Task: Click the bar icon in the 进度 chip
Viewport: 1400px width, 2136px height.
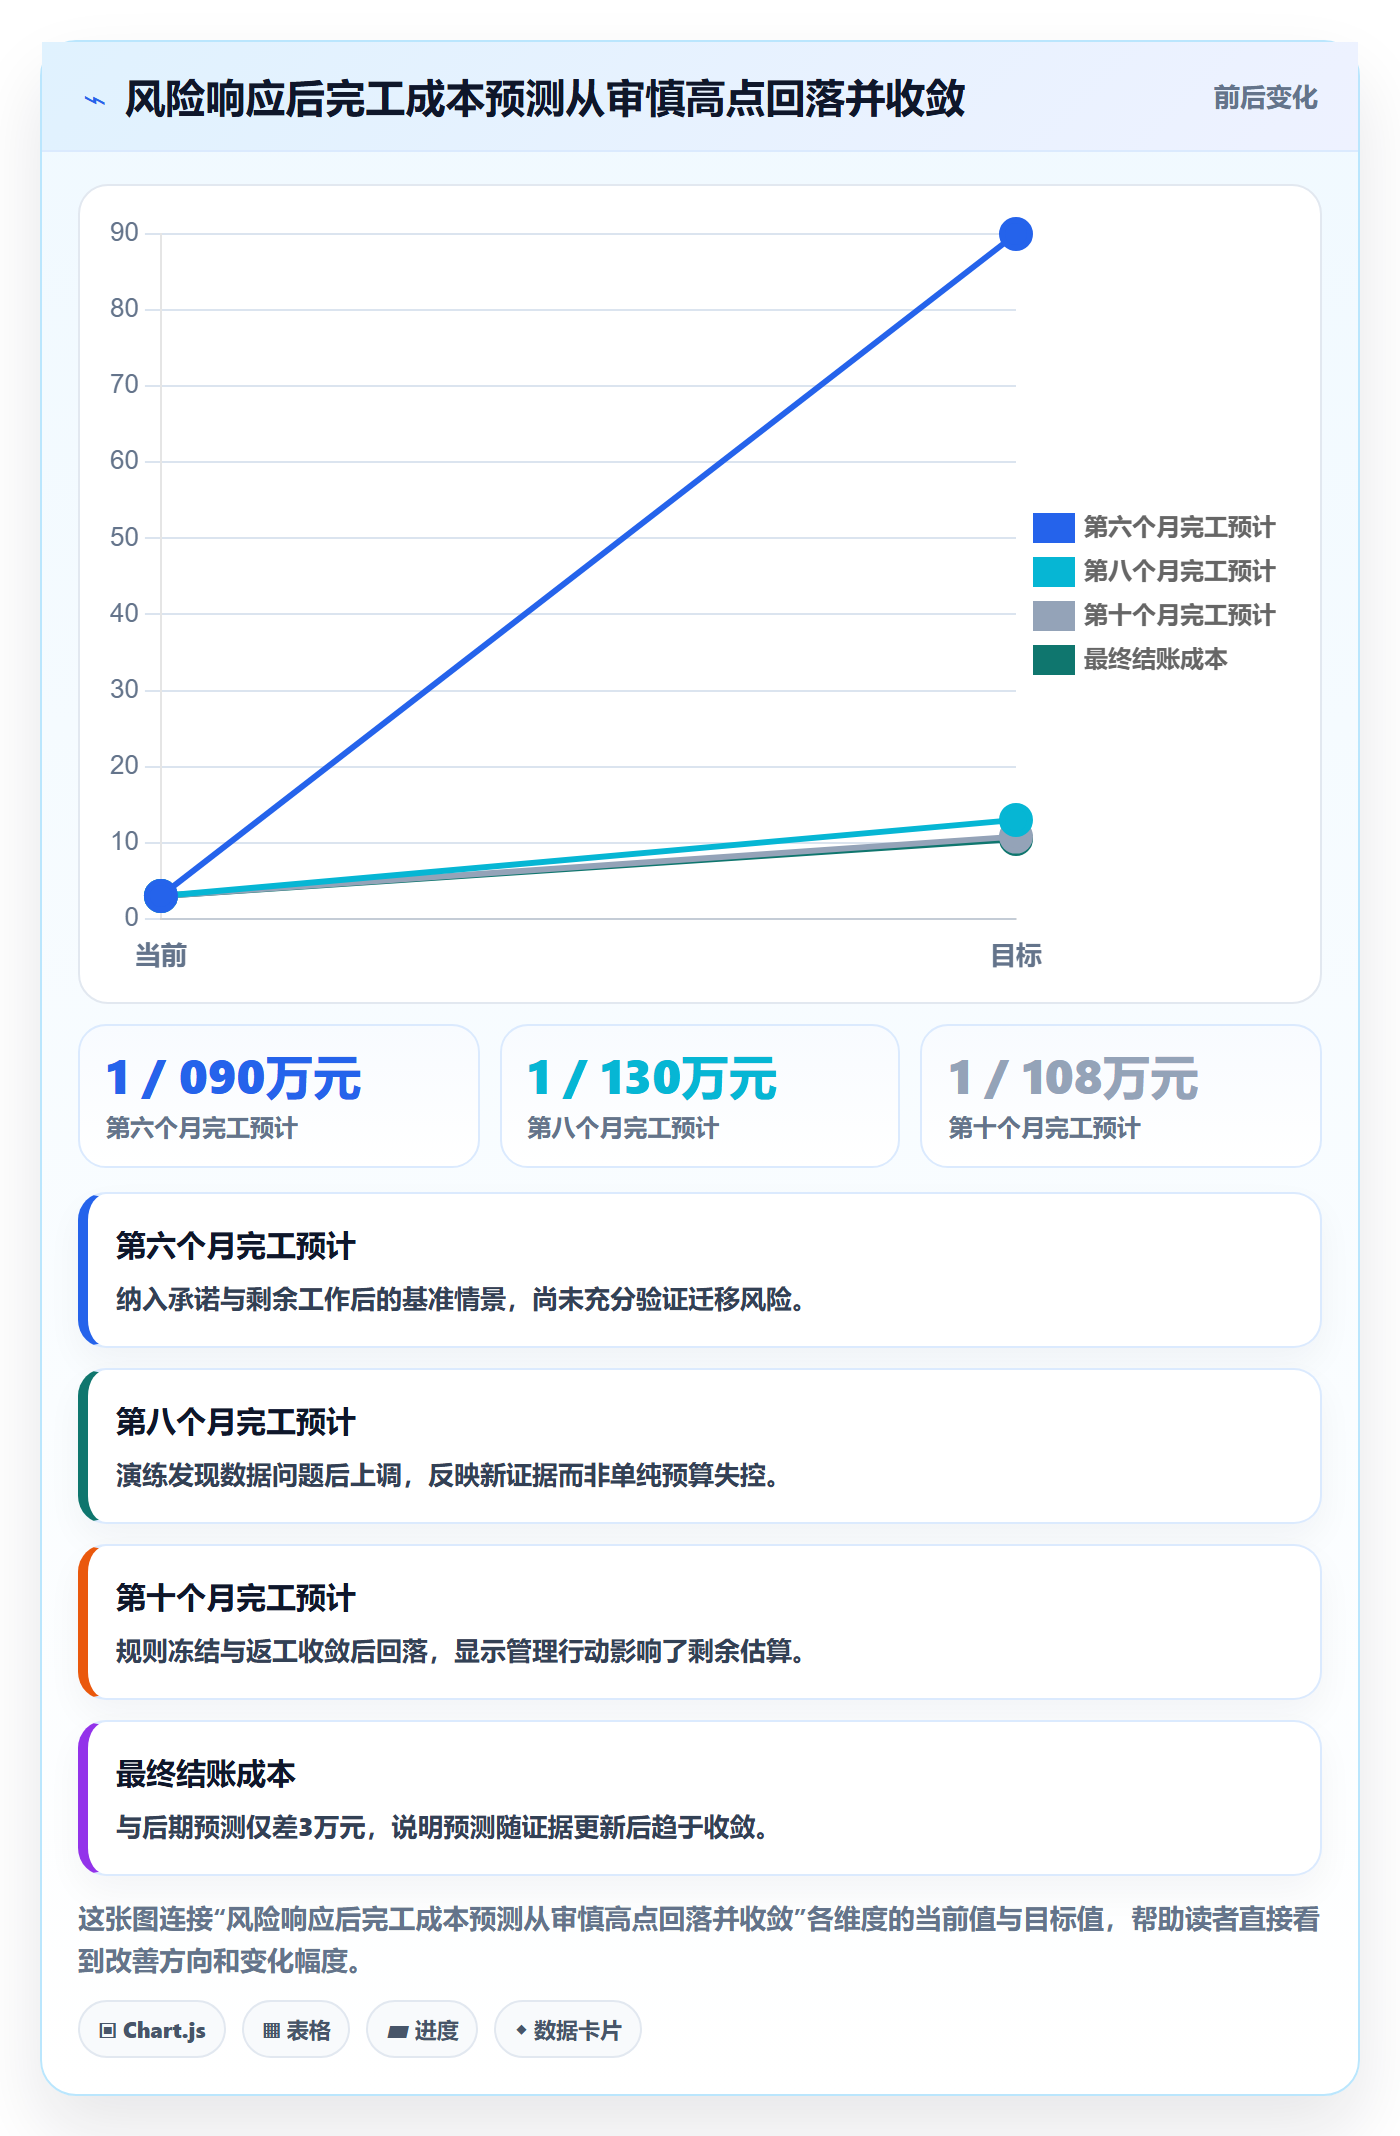Action: pyautogui.click(x=397, y=2031)
